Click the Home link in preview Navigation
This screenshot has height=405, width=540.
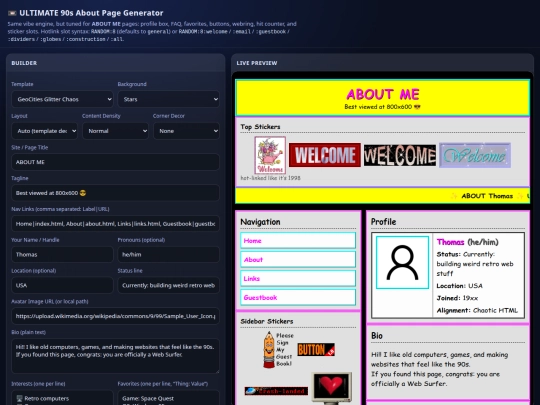[x=298, y=240]
